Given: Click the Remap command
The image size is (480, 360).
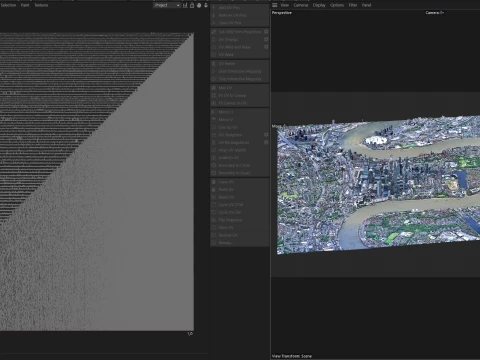Looking at the screenshot, I should [x=240, y=243].
